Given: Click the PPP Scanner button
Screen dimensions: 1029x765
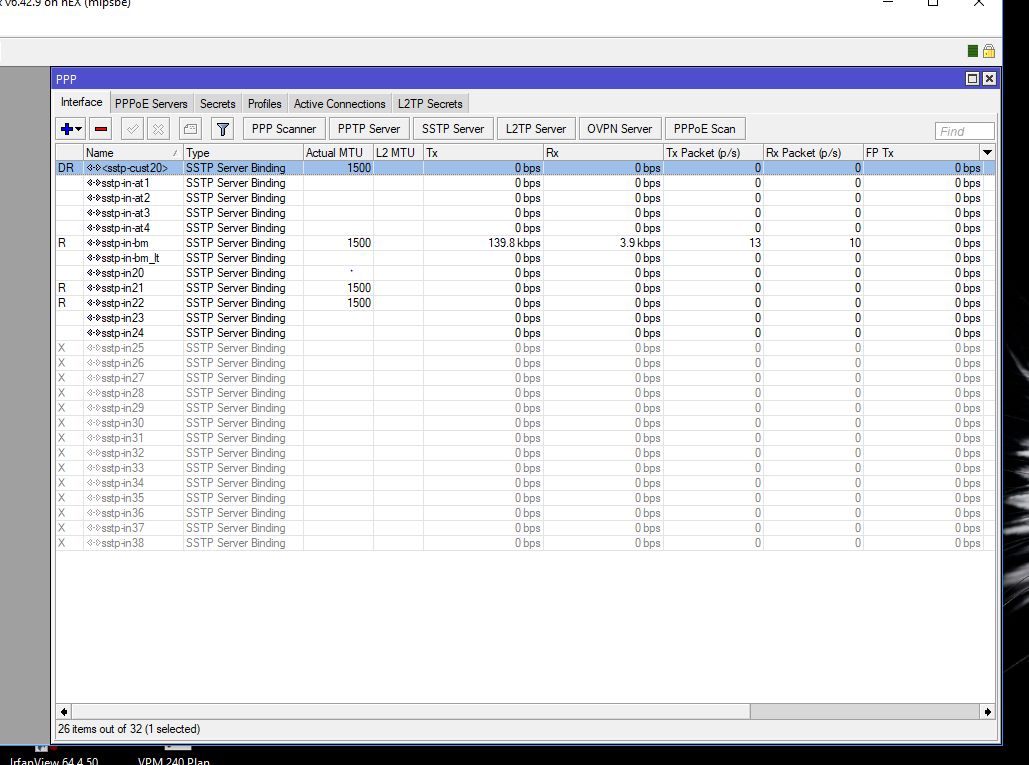Looking at the screenshot, I should coord(284,129).
